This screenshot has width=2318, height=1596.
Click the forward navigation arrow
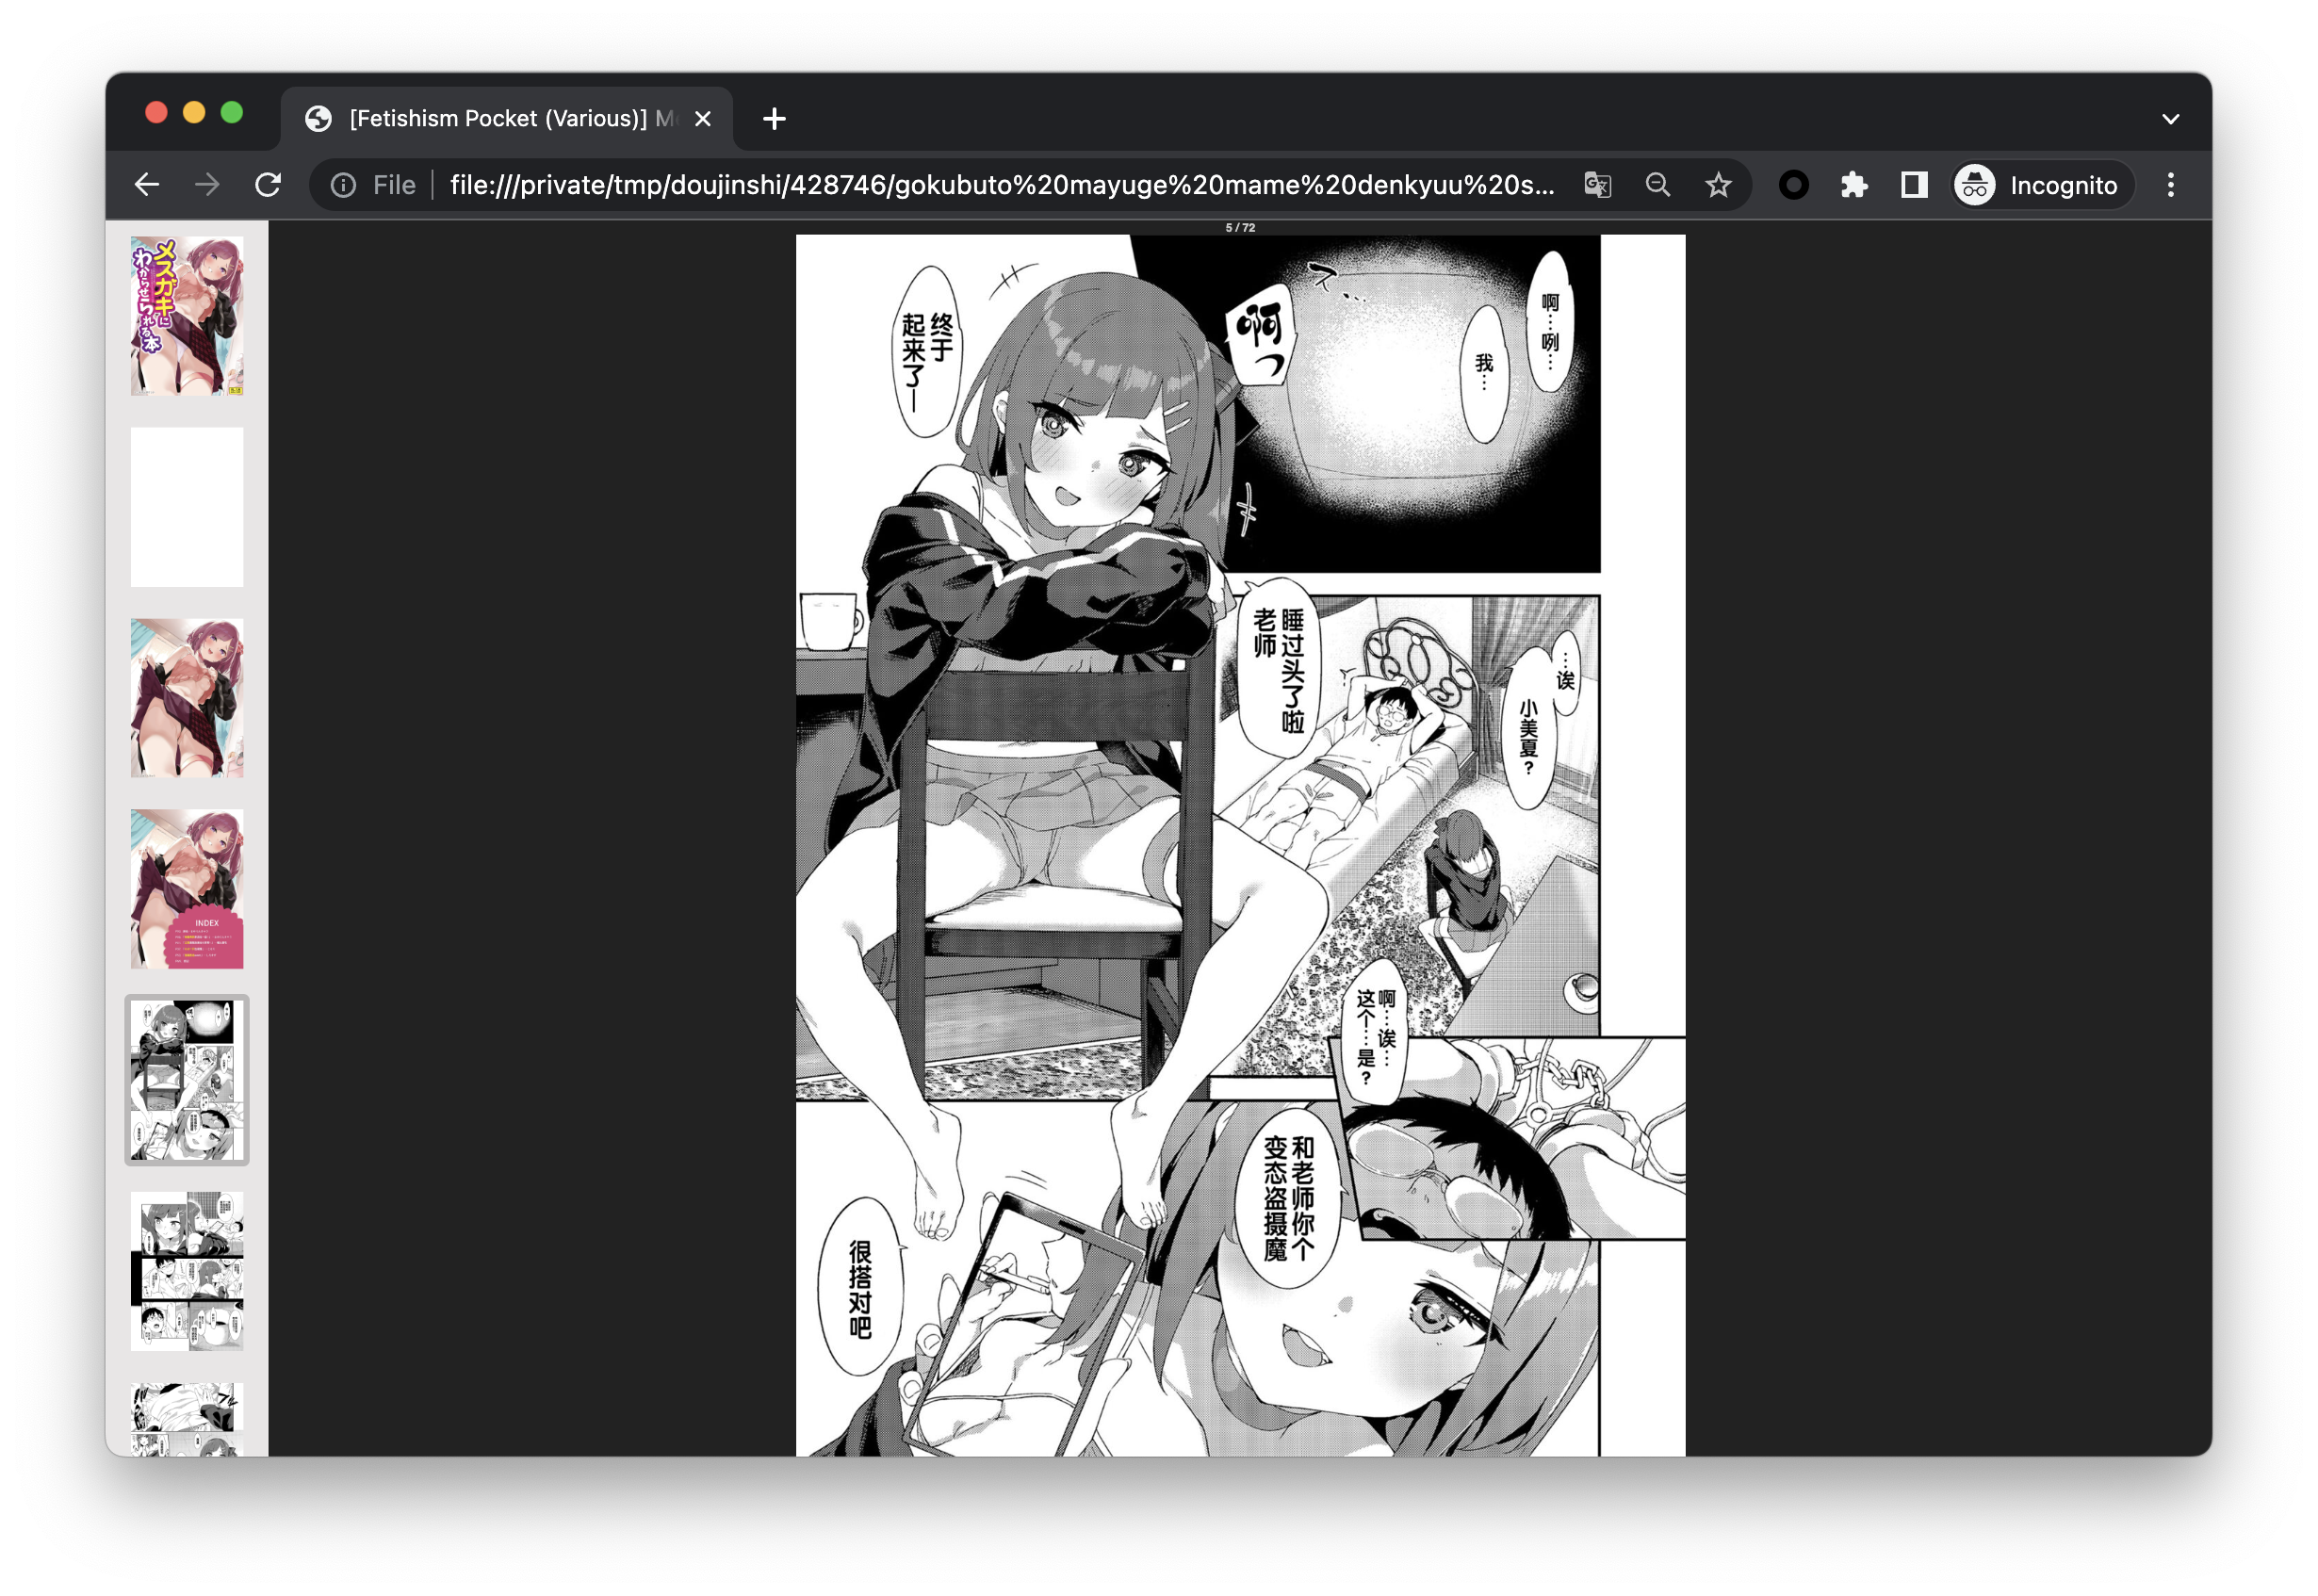point(207,185)
